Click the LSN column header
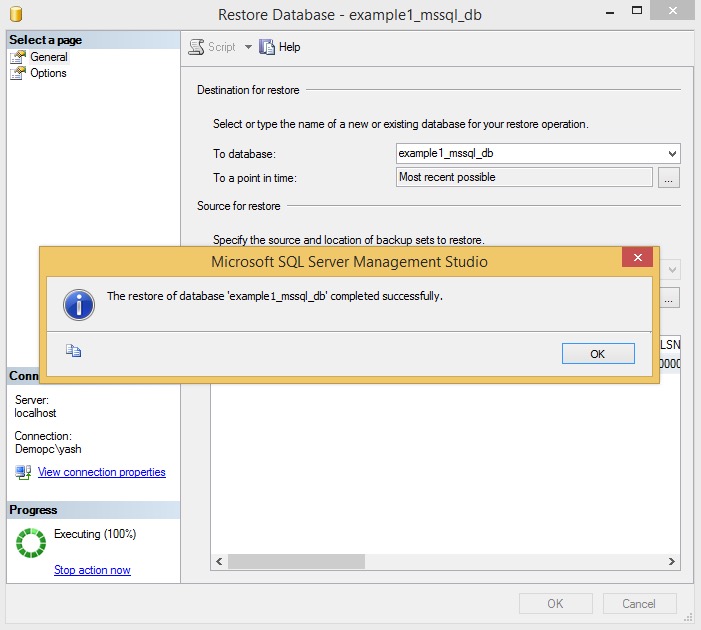Image resolution: width=701 pixels, height=630 pixels. tap(670, 344)
